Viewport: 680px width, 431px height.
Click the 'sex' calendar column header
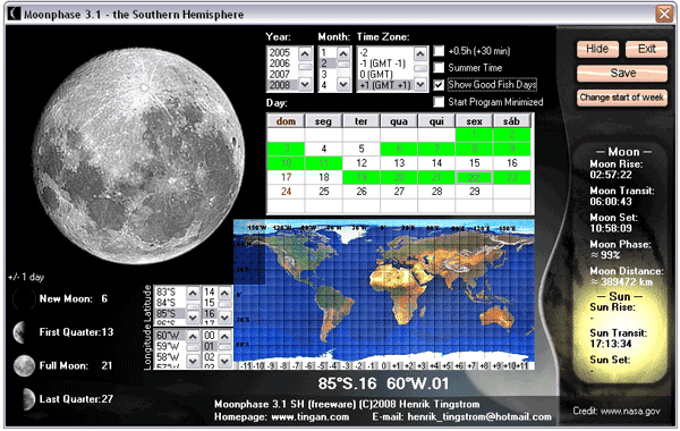pos(474,122)
